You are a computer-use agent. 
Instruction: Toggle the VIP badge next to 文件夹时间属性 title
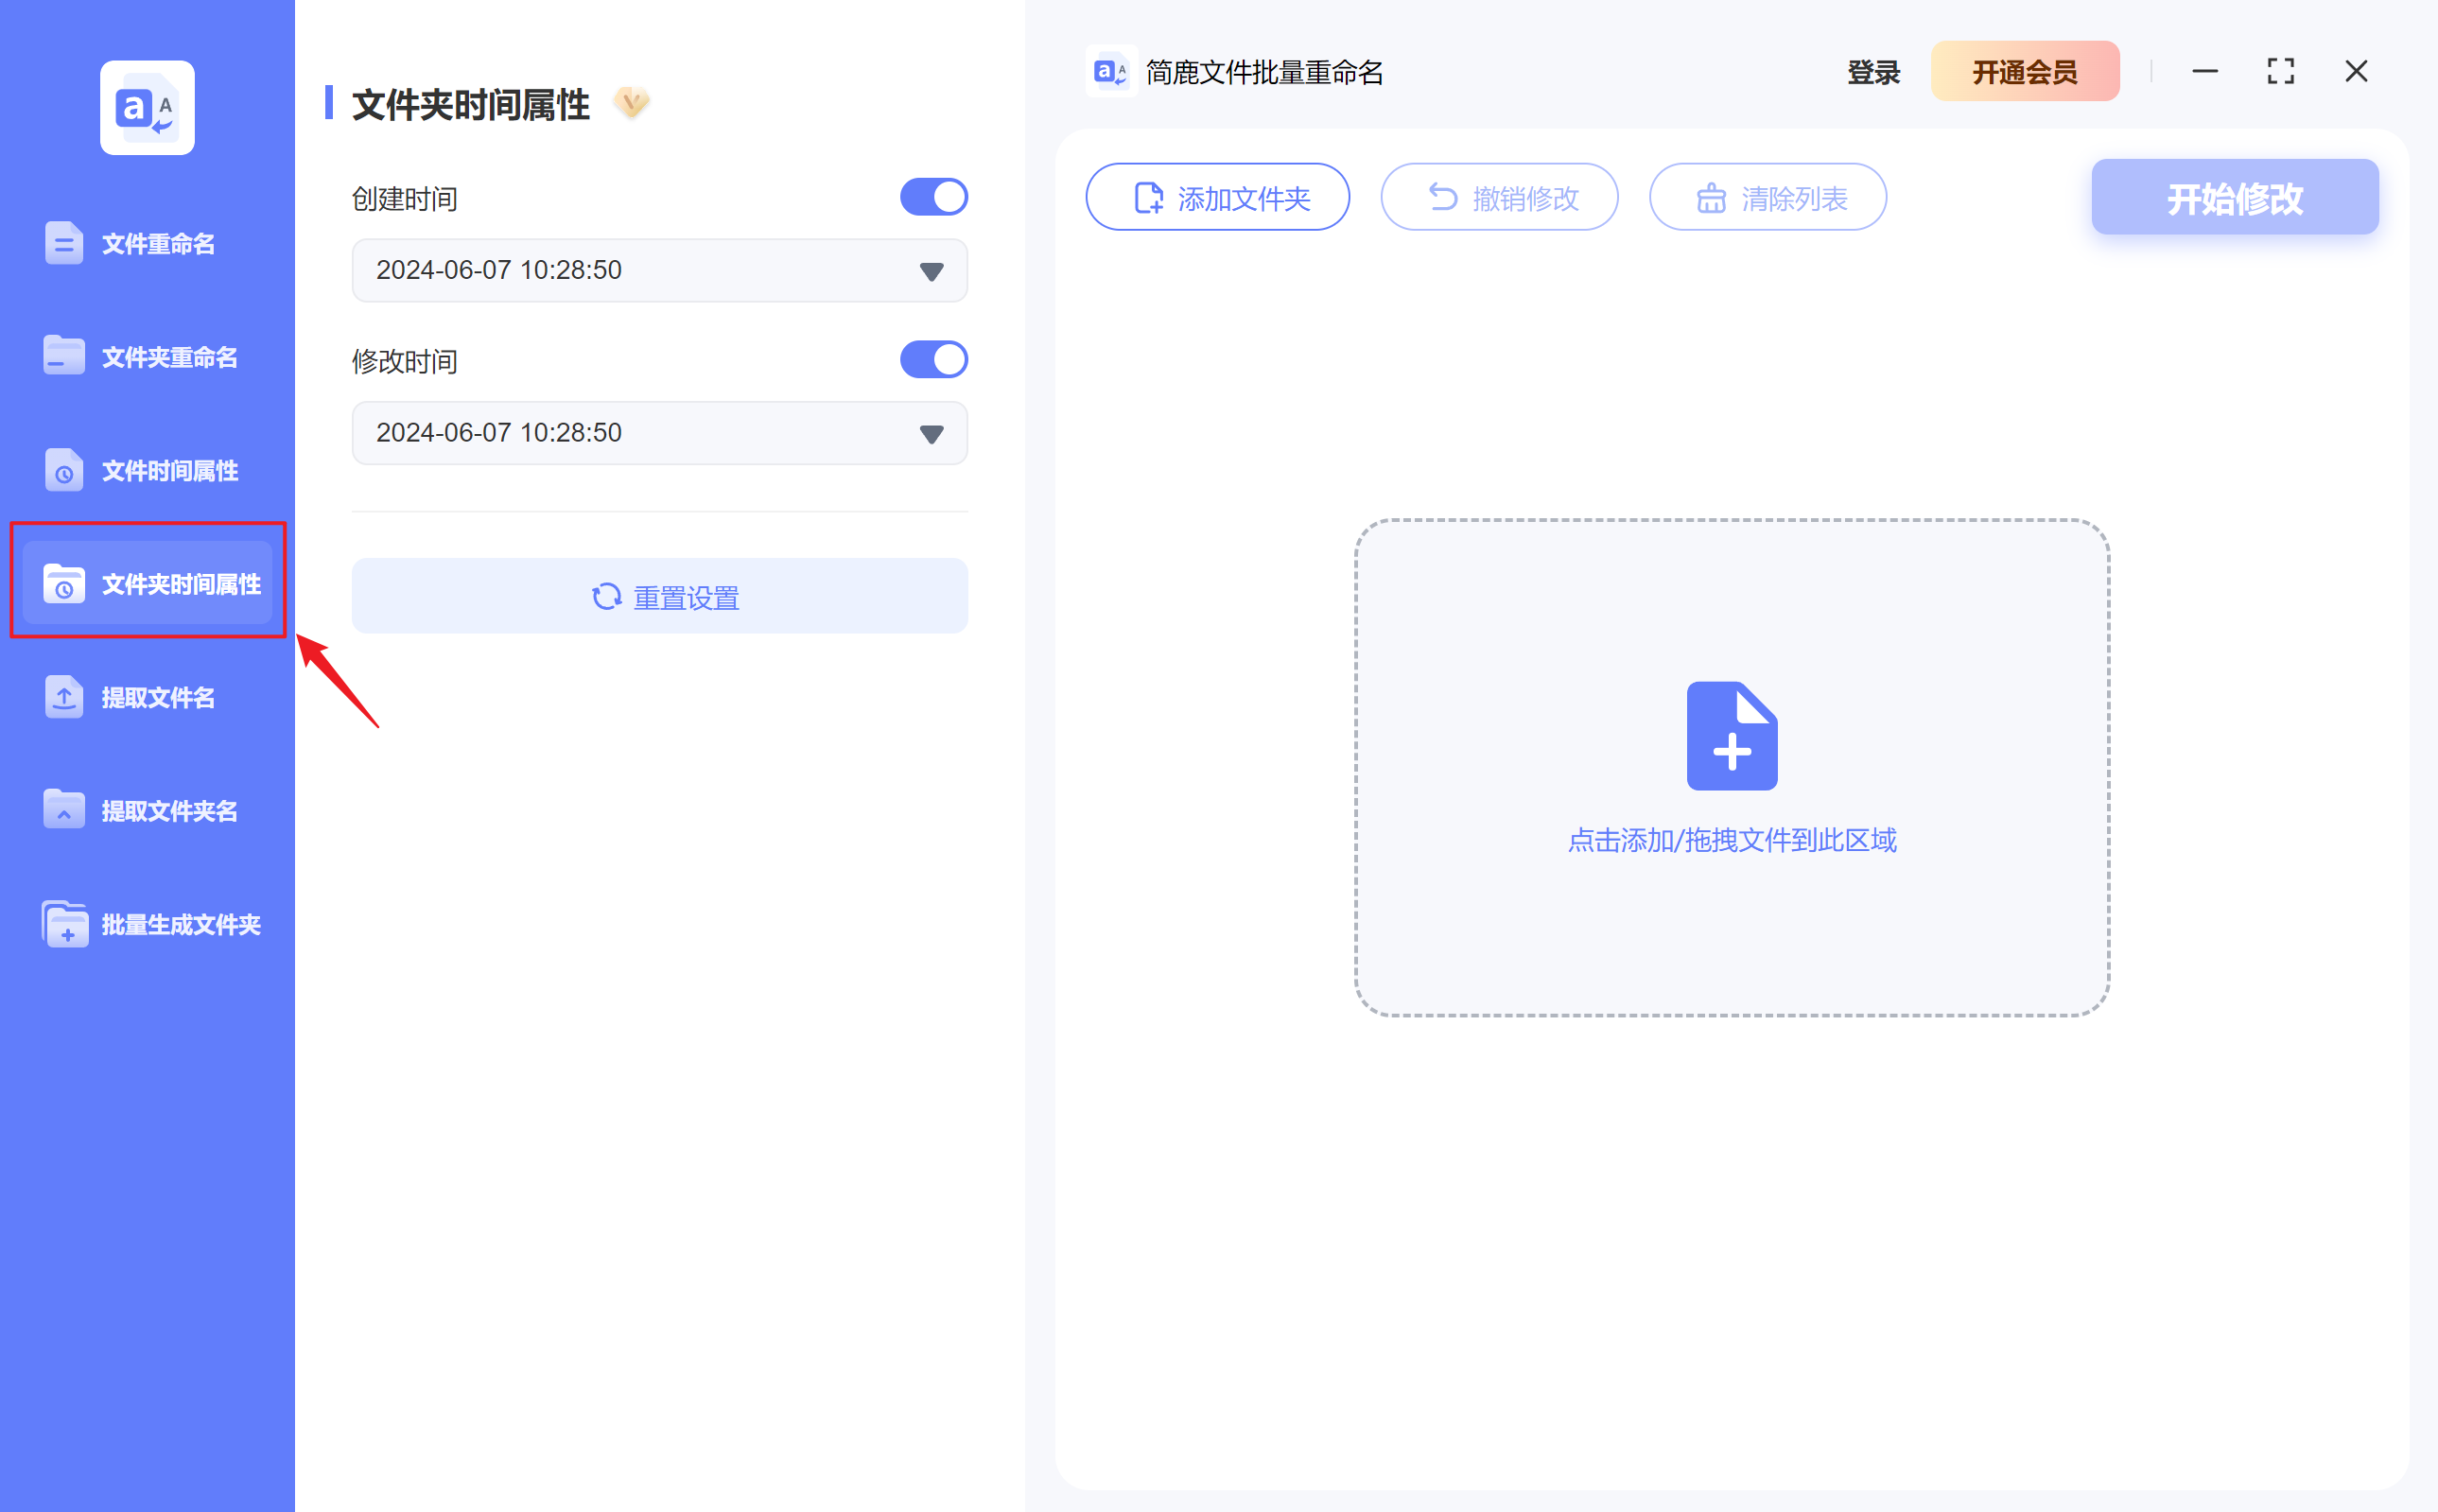tap(632, 103)
